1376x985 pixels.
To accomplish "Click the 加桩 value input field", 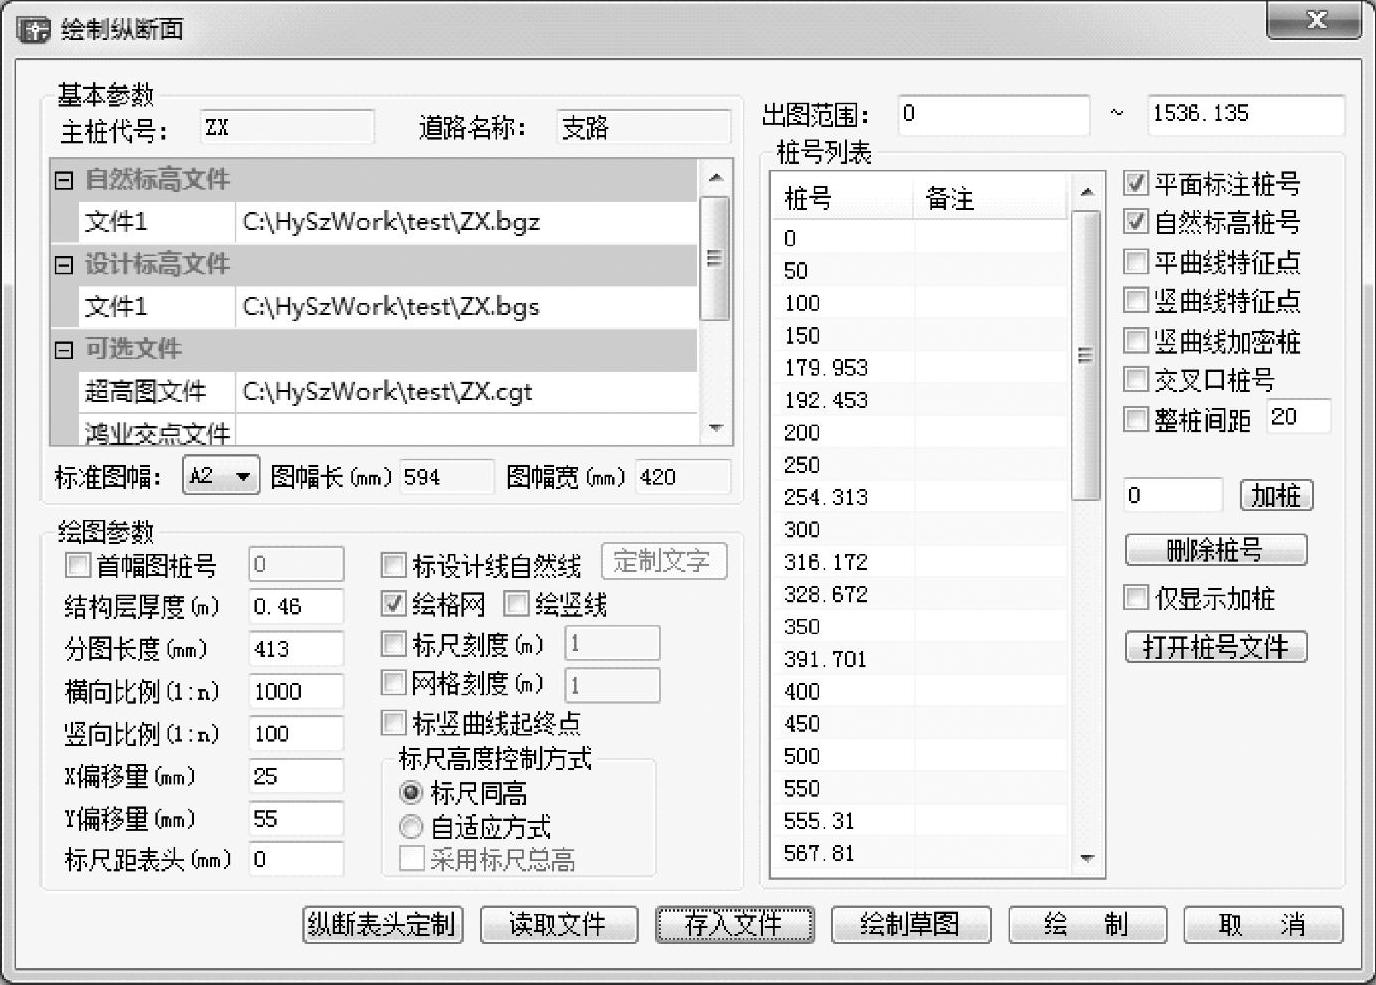I will click(x=1173, y=495).
